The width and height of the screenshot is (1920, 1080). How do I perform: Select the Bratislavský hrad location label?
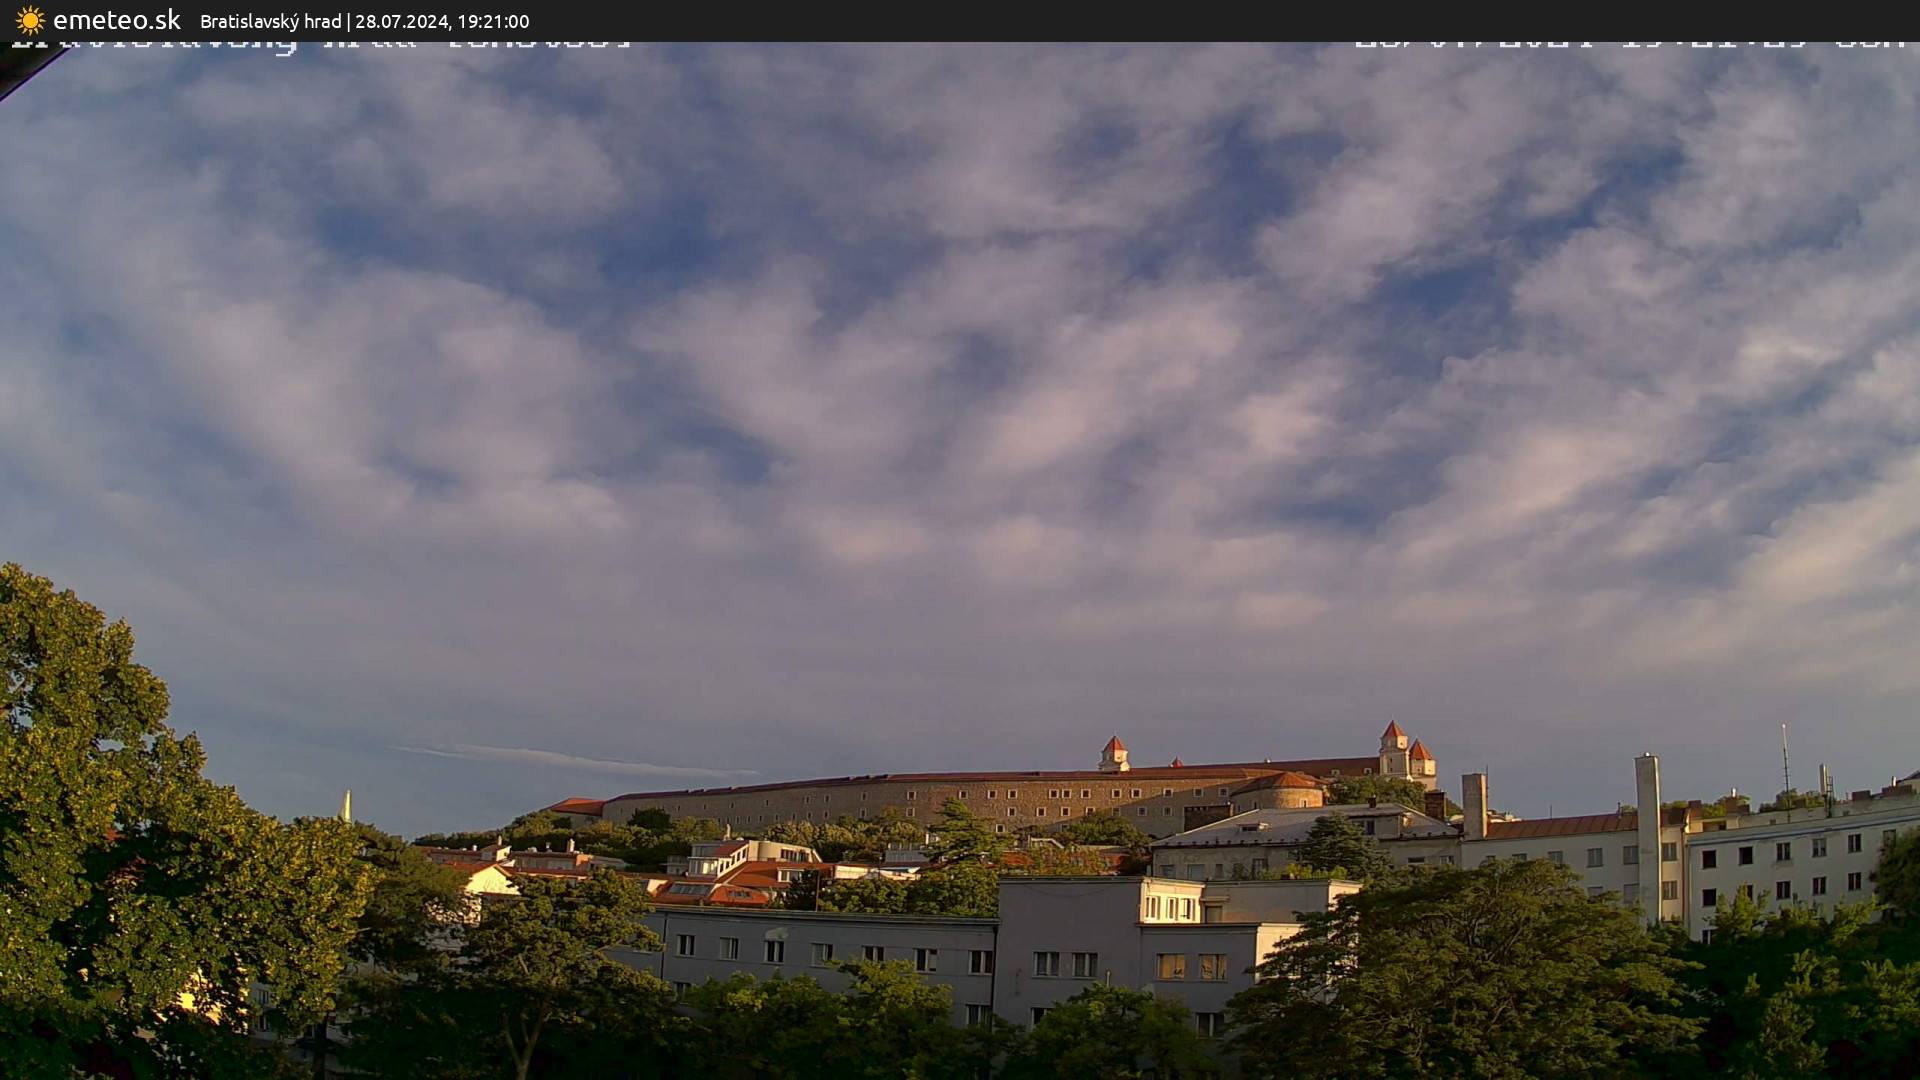click(270, 21)
